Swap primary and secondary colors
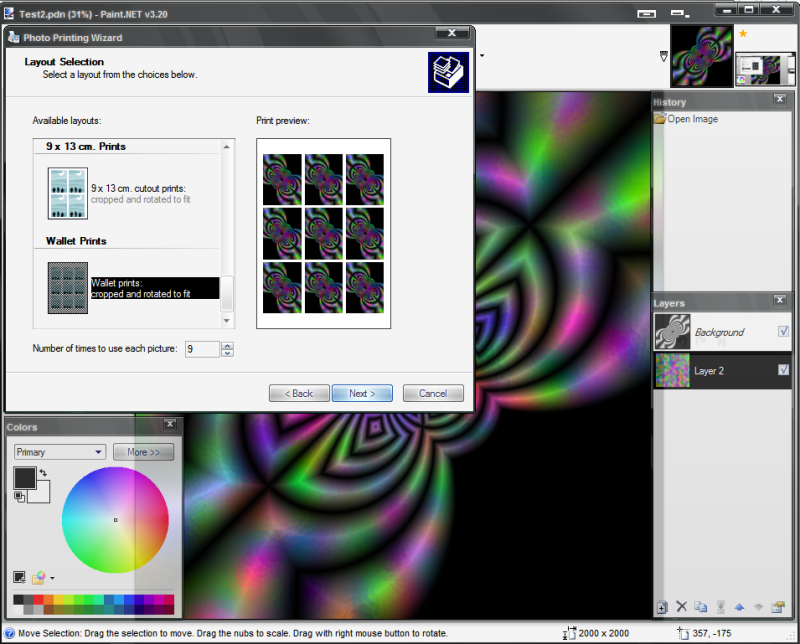Viewport: 800px width, 644px height. [x=43, y=472]
